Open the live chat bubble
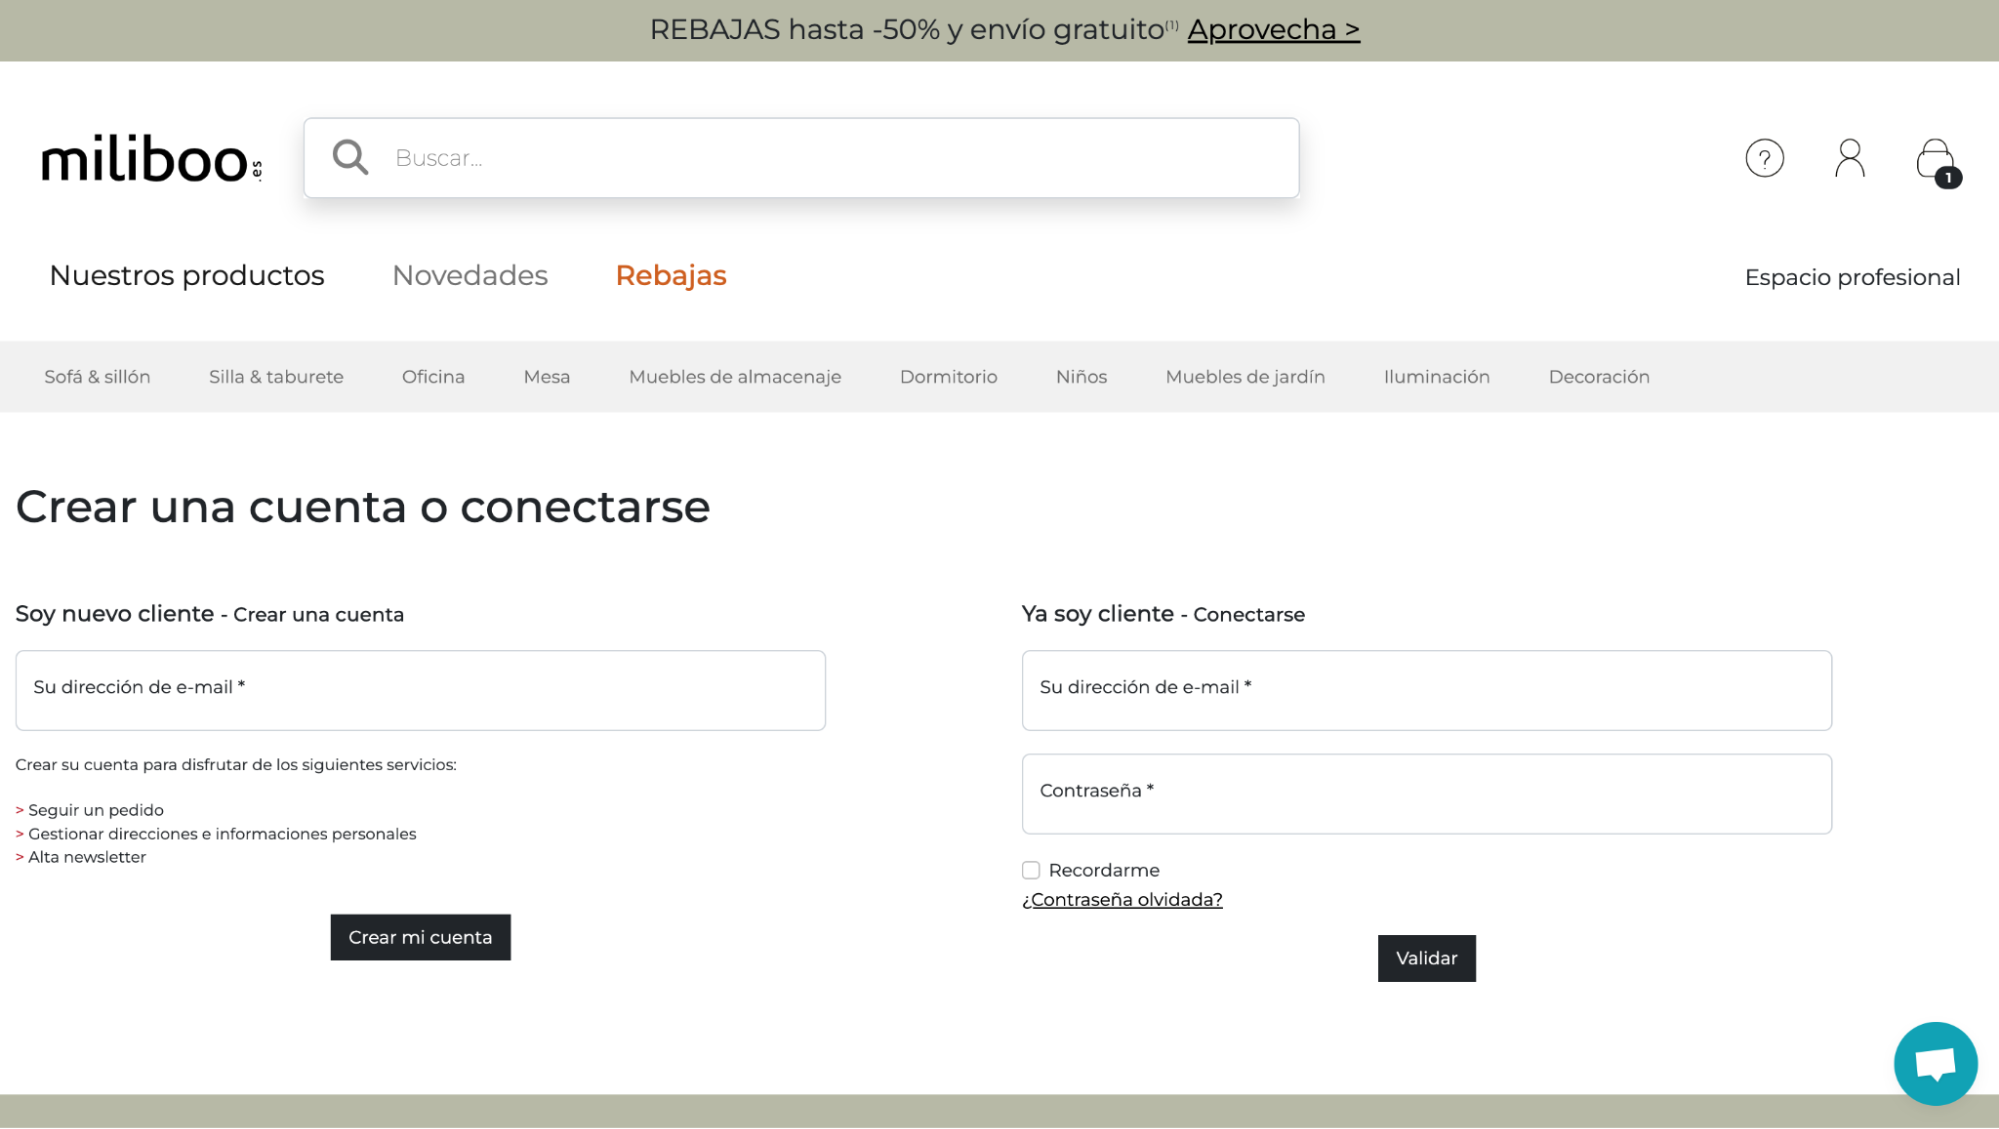The height and width of the screenshot is (1129, 1999). [1935, 1063]
